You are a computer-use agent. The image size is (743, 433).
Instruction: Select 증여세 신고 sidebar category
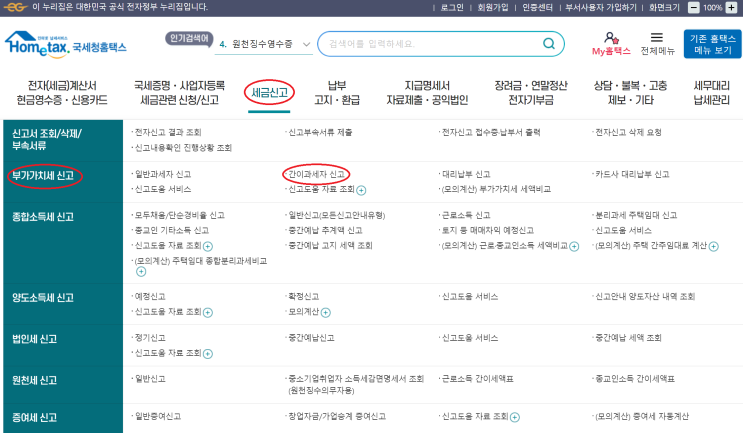[35, 418]
